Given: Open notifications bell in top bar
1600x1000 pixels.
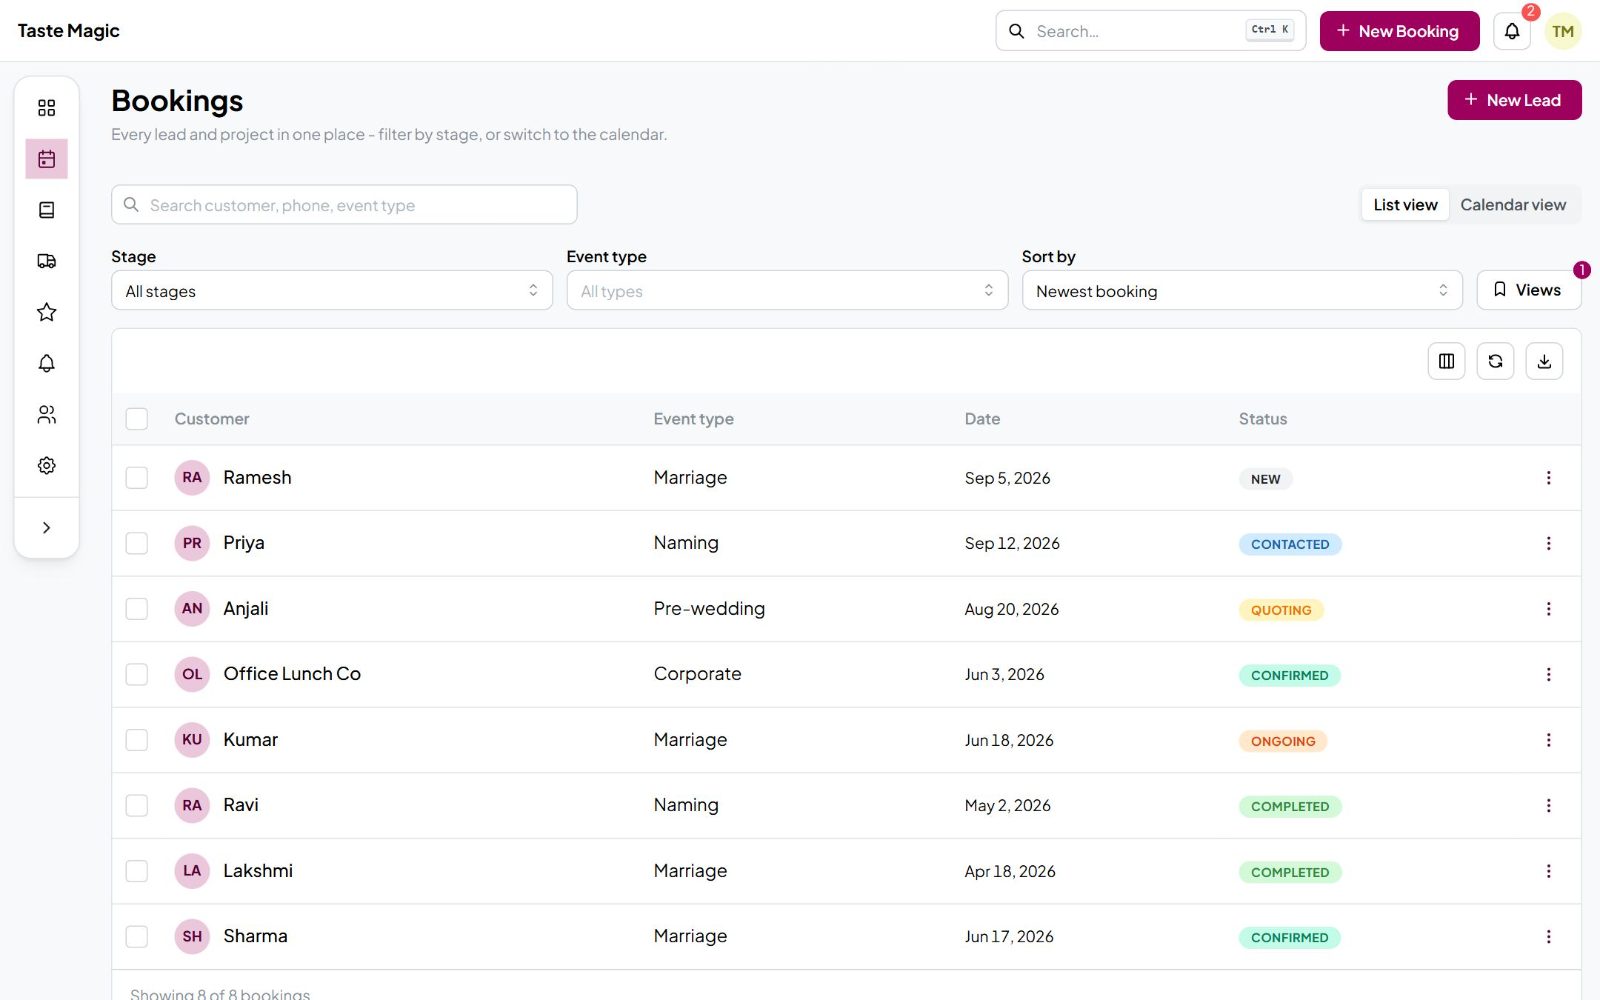Looking at the screenshot, I should (x=1512, y=31).
